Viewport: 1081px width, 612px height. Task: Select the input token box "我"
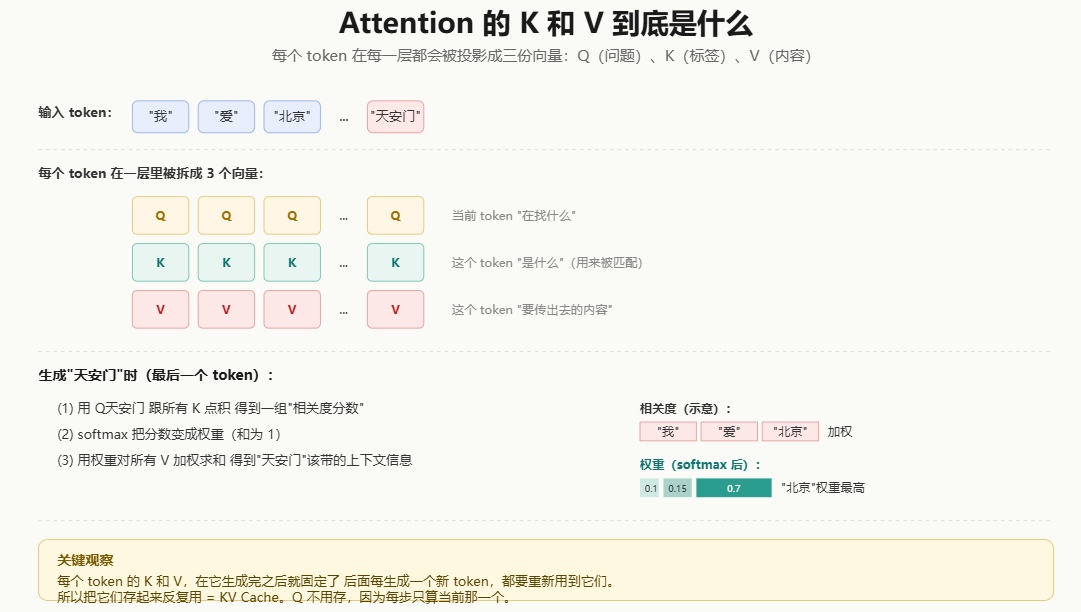161,116
